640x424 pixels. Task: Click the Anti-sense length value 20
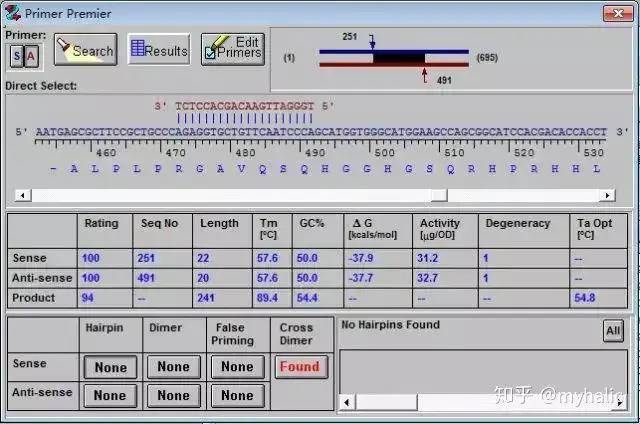203,278
